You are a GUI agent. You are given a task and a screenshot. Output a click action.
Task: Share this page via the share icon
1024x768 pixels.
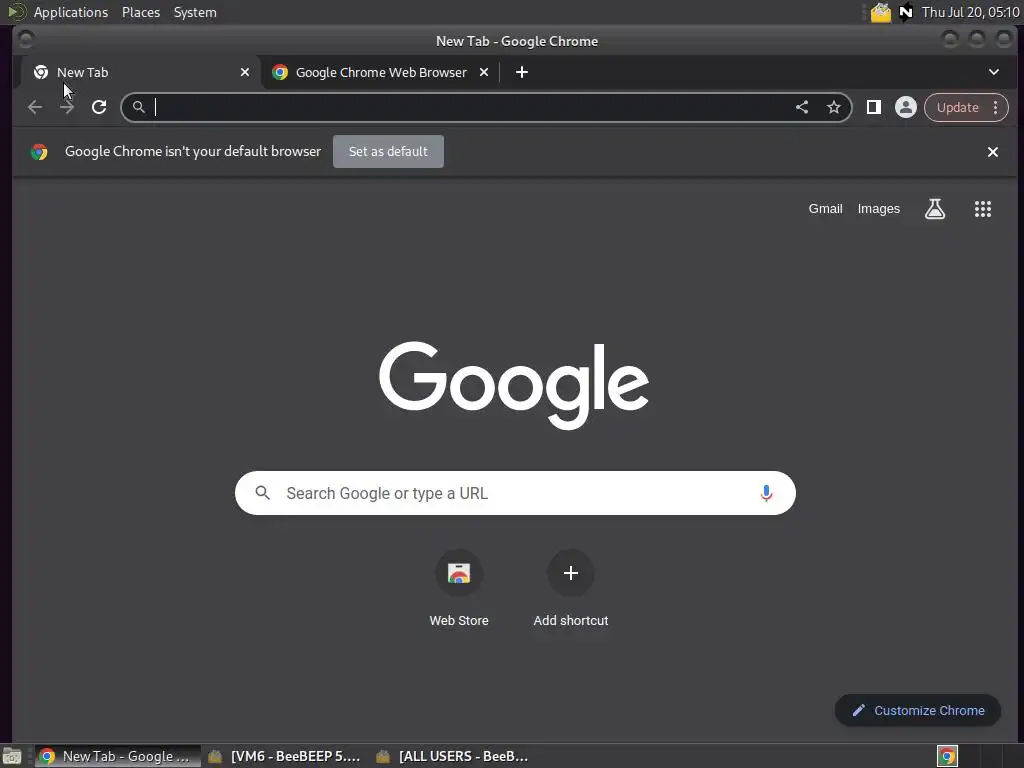(x=802, y=107)
